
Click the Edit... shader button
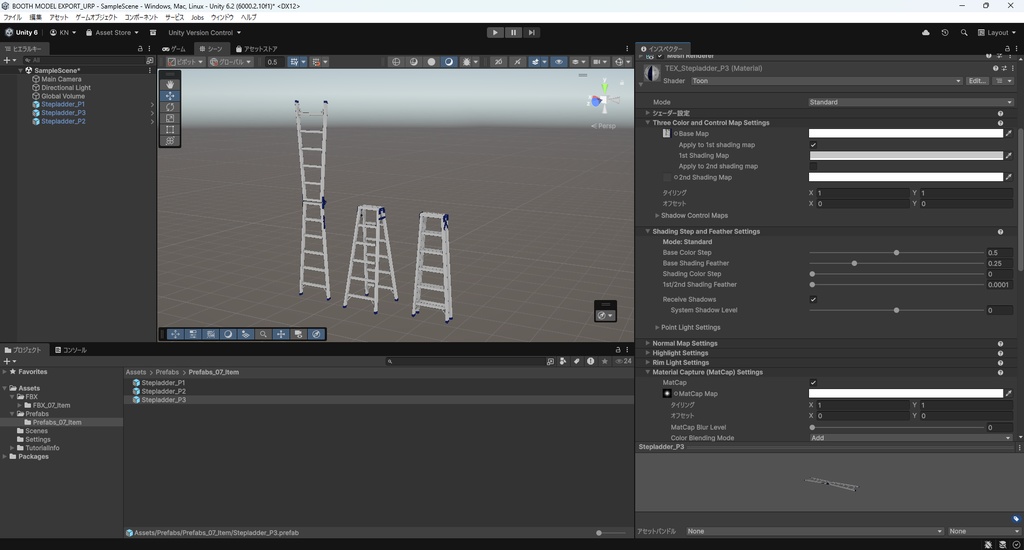pos(977,81)
